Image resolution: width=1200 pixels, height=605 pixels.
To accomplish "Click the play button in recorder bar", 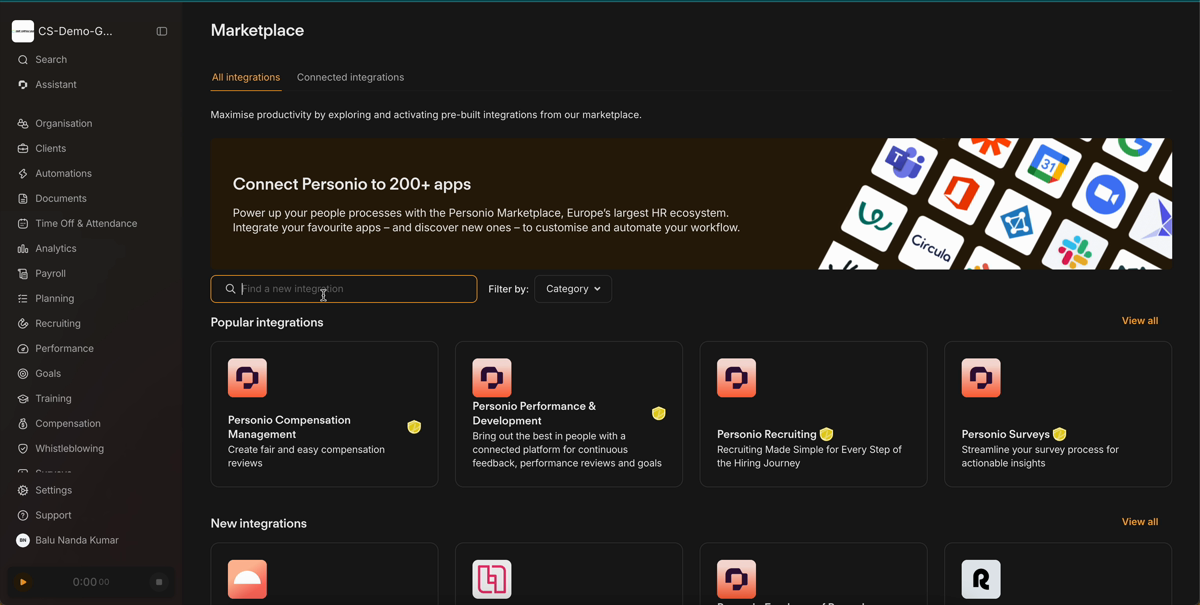I will click(22, 582).
